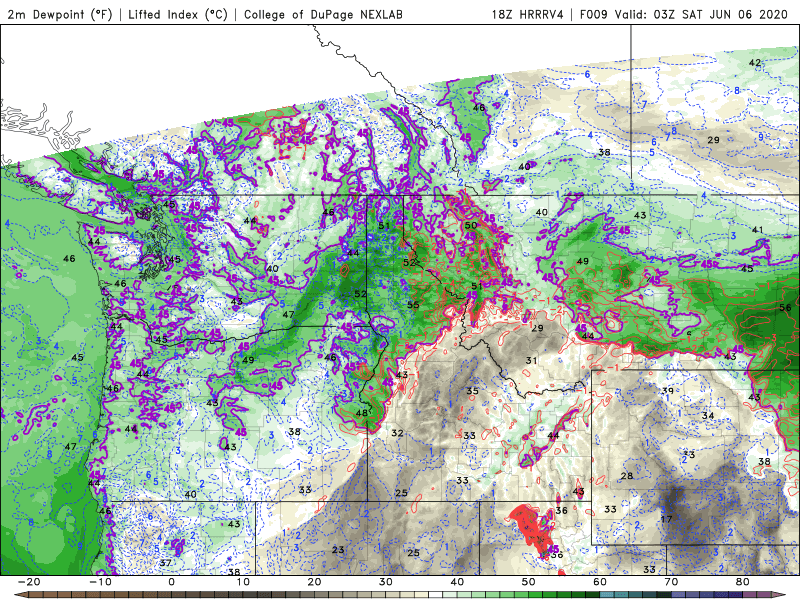The height and width of the screenshot is (600, 800).
Task: Click the "College of DuPage NEXLAB" header text
Action: click(x=323, y=14)
